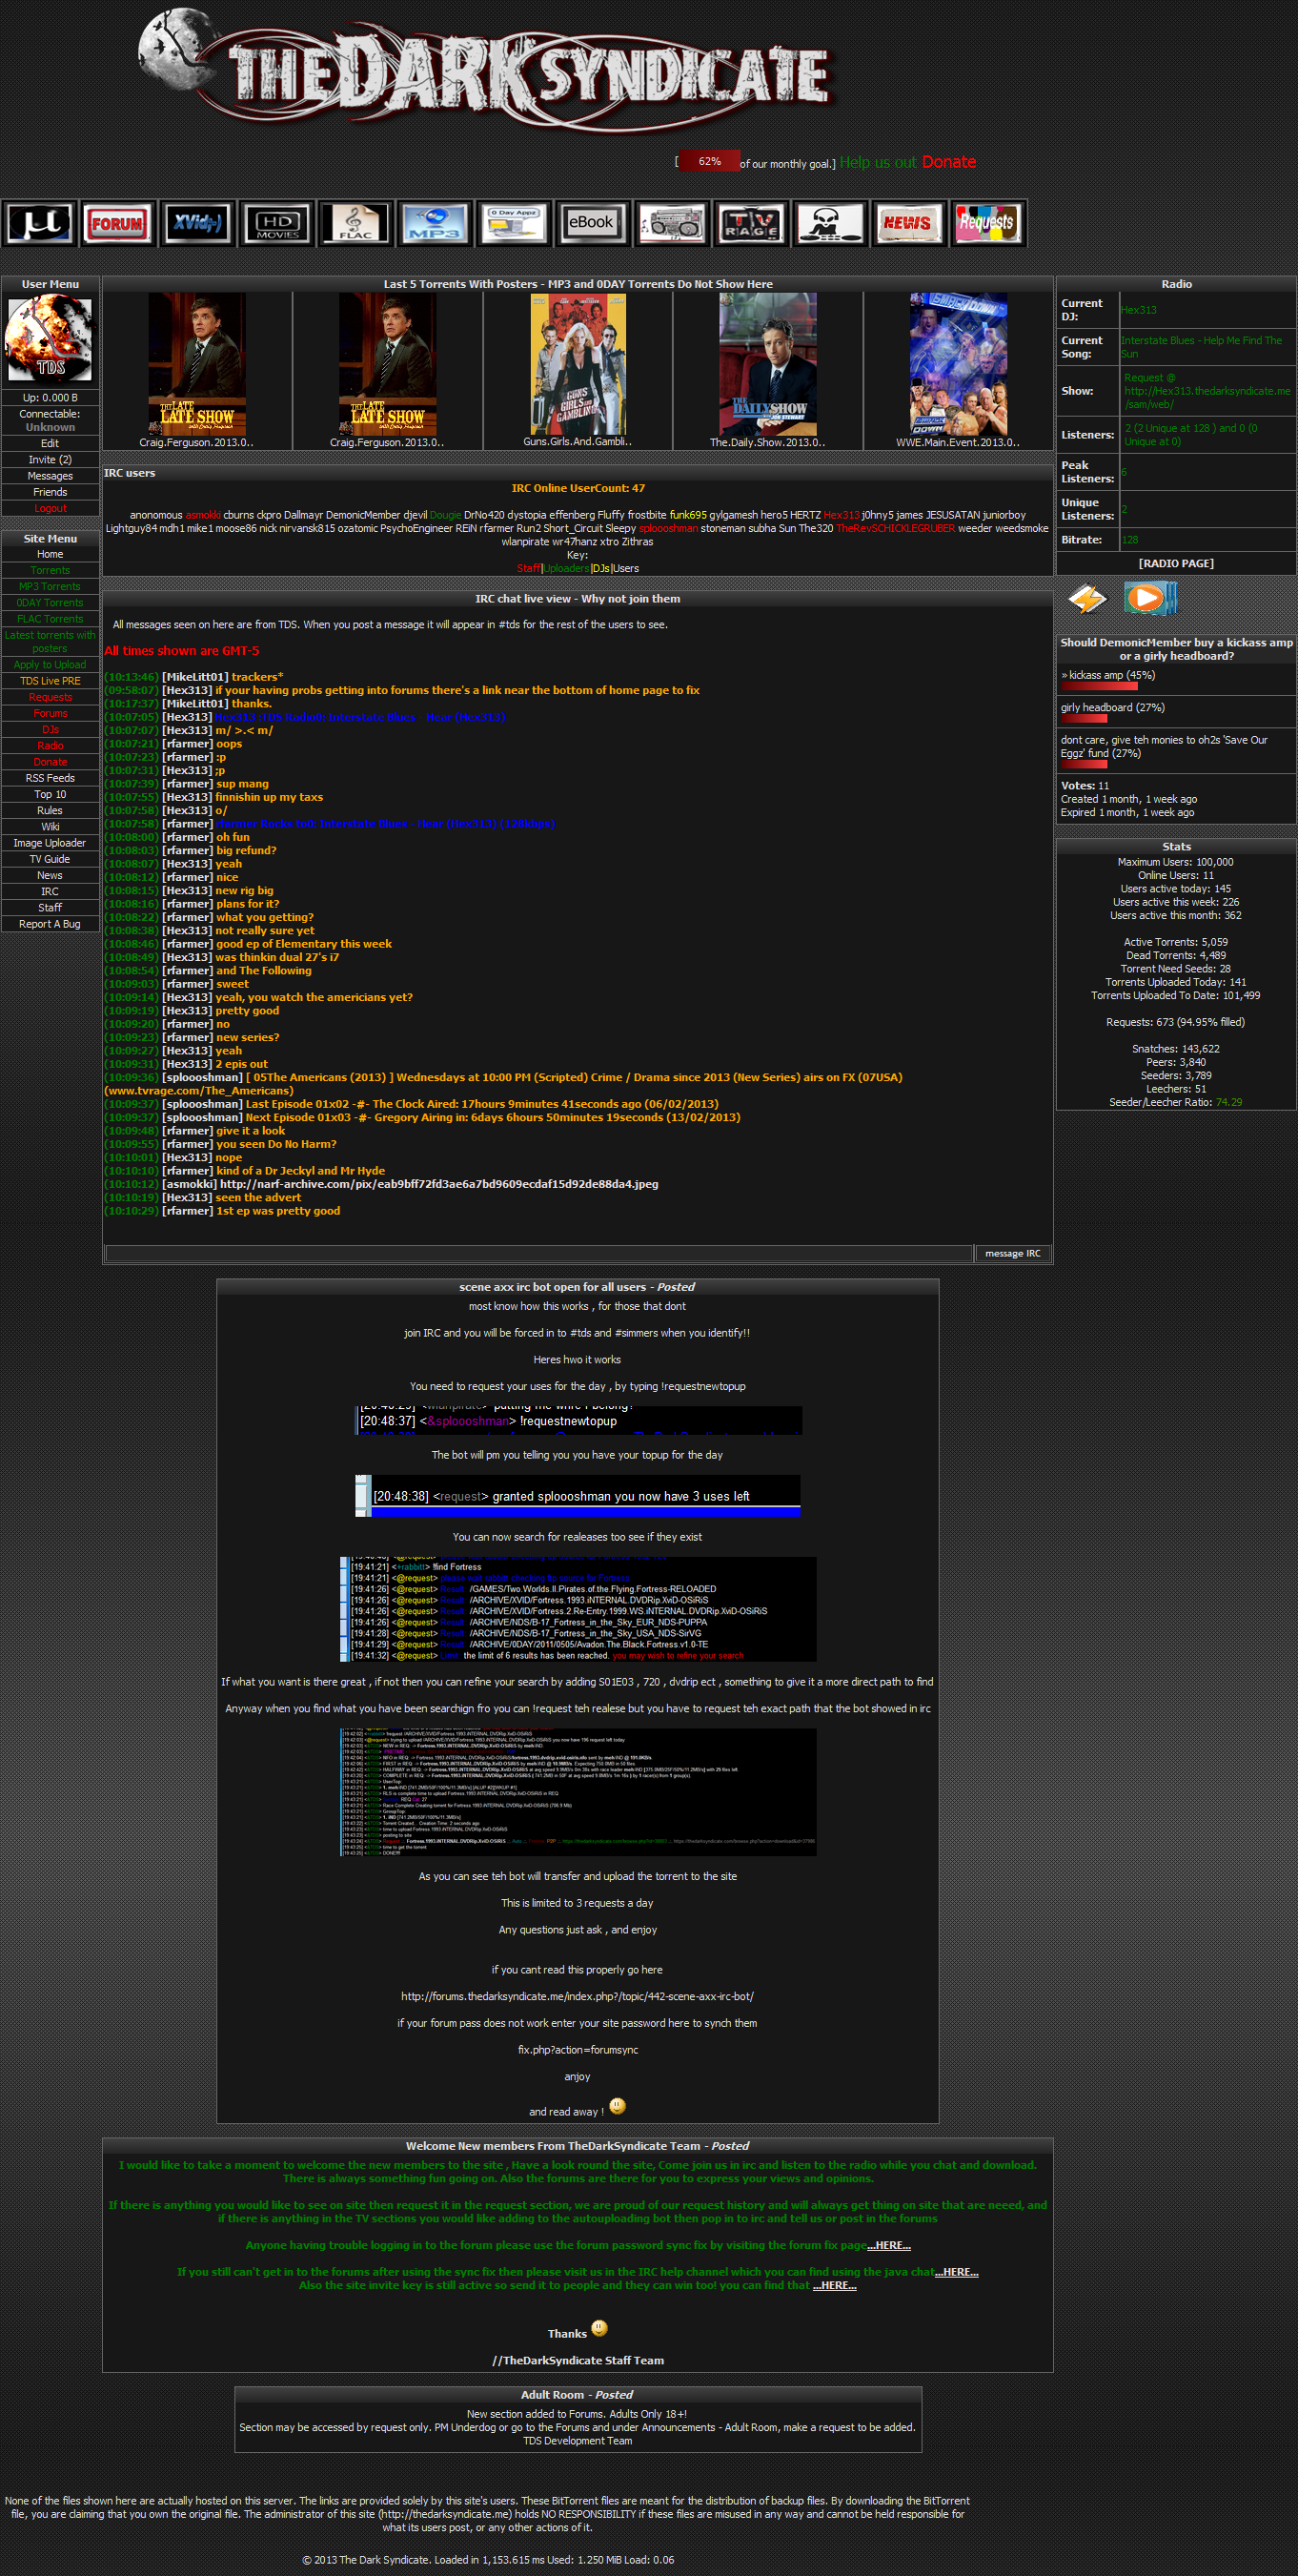Click the kickass amp poll result bar

click(x=1099, y=686)
